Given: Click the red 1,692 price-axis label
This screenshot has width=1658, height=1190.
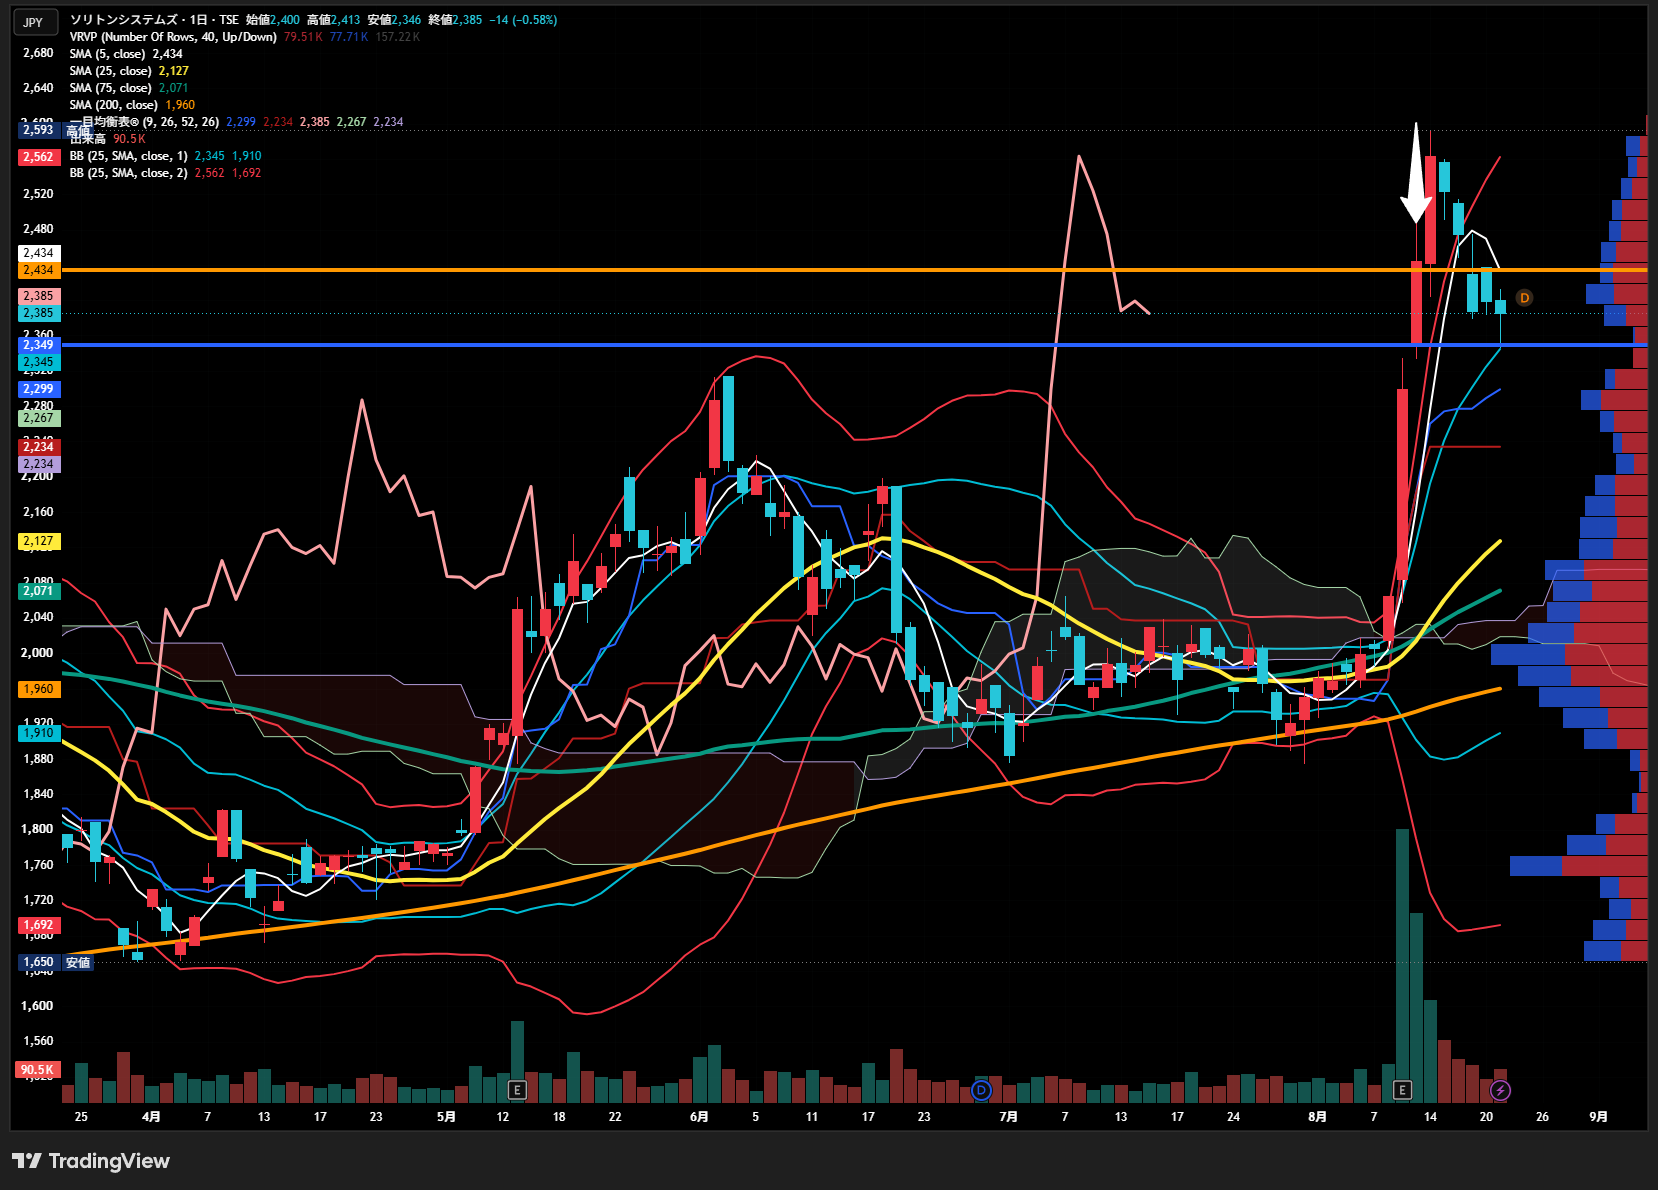Looking at the screenshot, I should (x=38, y=925).
